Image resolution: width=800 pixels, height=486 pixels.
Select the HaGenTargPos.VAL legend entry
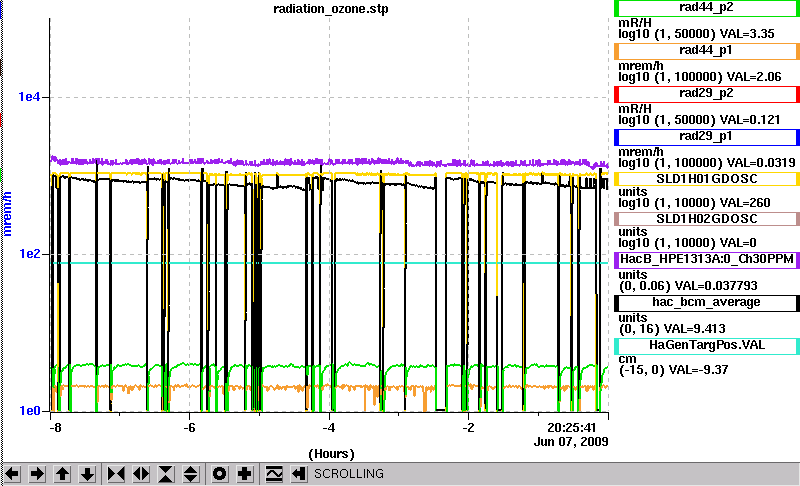(707, 346)
